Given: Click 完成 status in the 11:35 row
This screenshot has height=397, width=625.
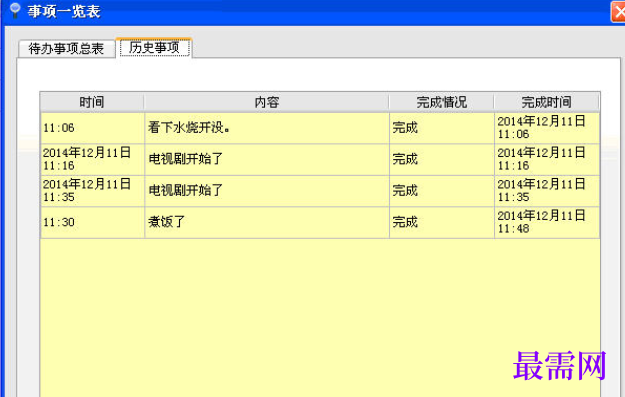Looking at the screenshot, I should click(442, 191).
